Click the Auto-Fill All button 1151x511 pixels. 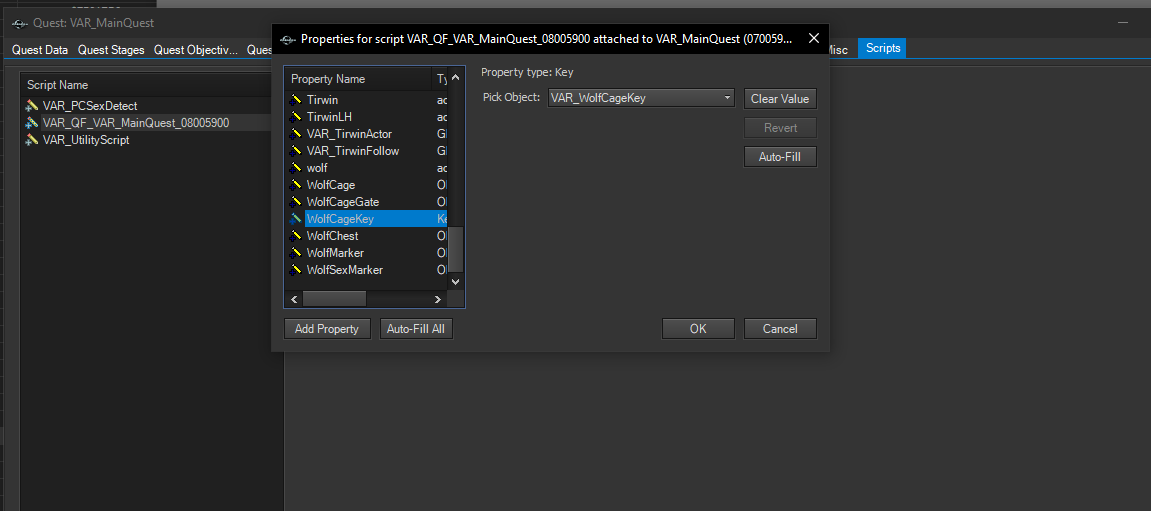click(416, 329)
